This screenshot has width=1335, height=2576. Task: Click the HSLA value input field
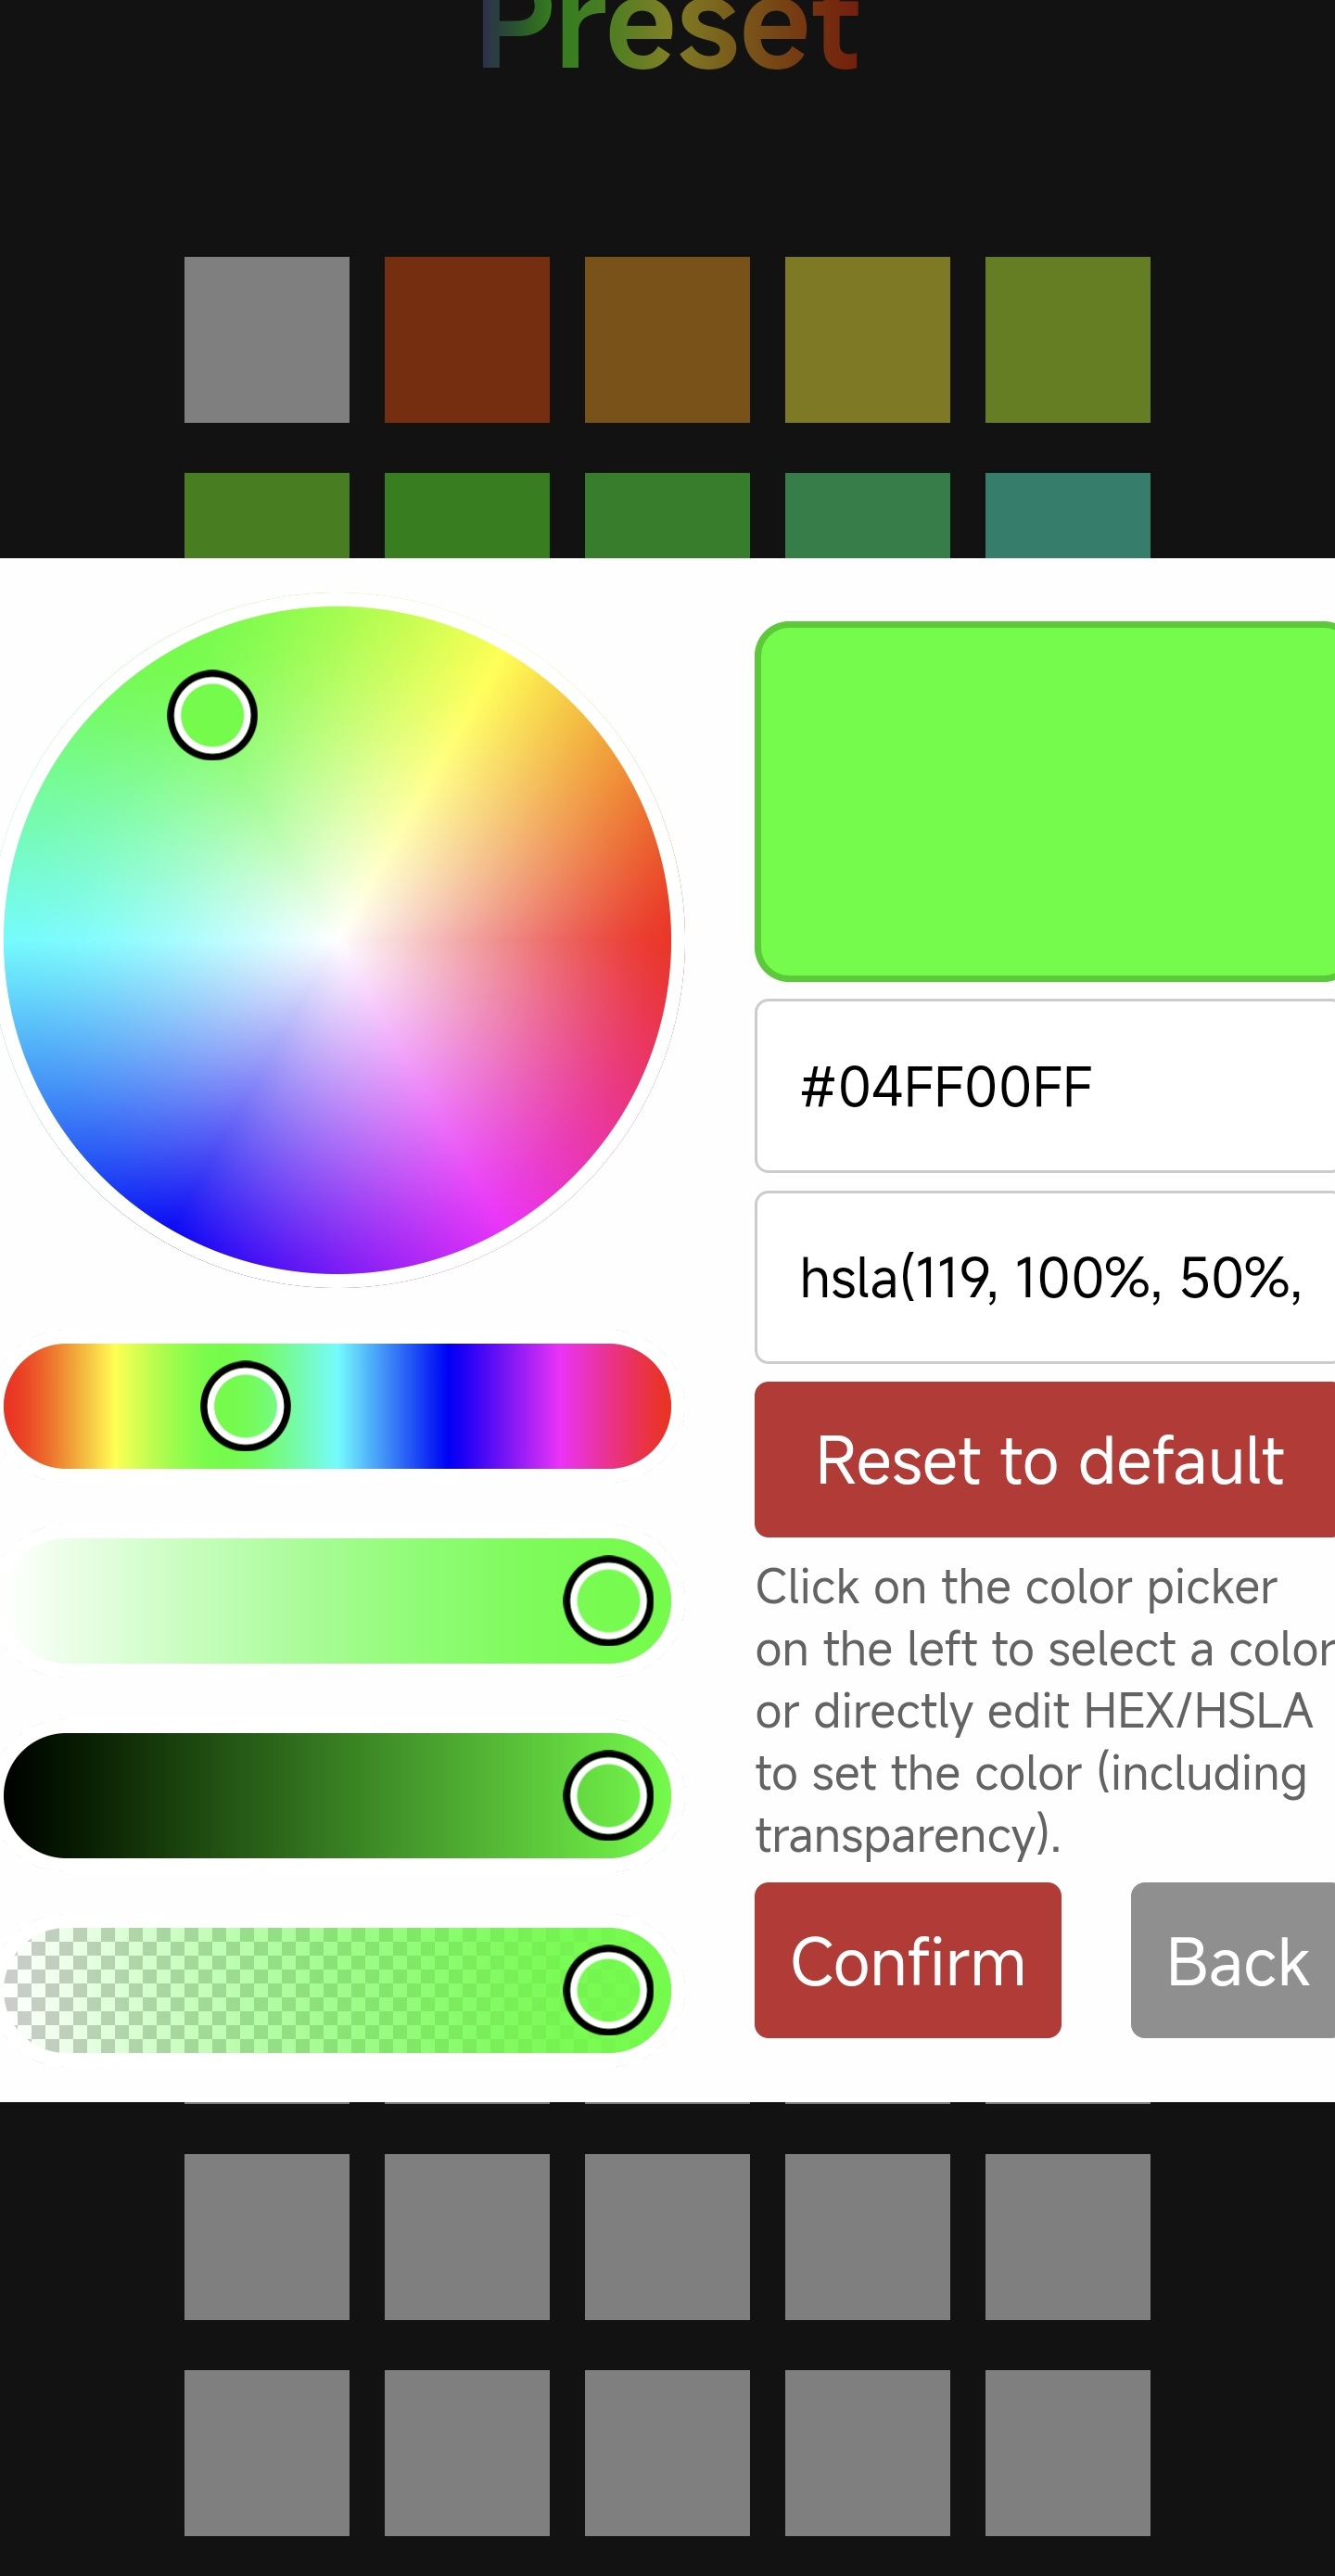coord(1045,1277)
